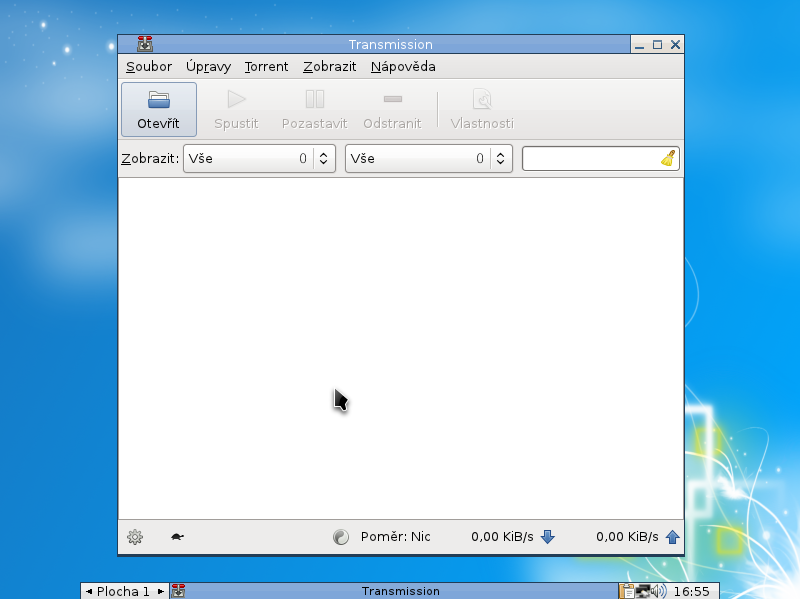
Task: Click the Odstranit remove icon
Action: 393,99
